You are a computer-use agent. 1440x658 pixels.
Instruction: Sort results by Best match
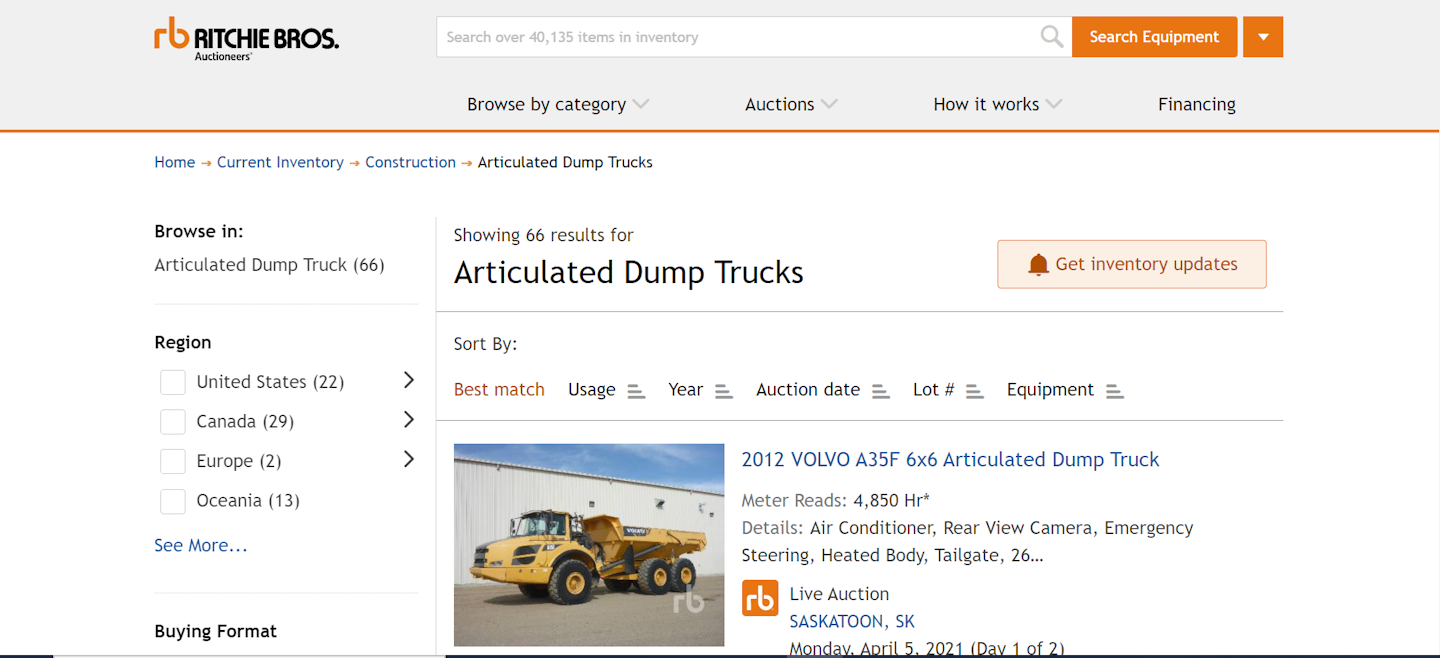point(499,390)
